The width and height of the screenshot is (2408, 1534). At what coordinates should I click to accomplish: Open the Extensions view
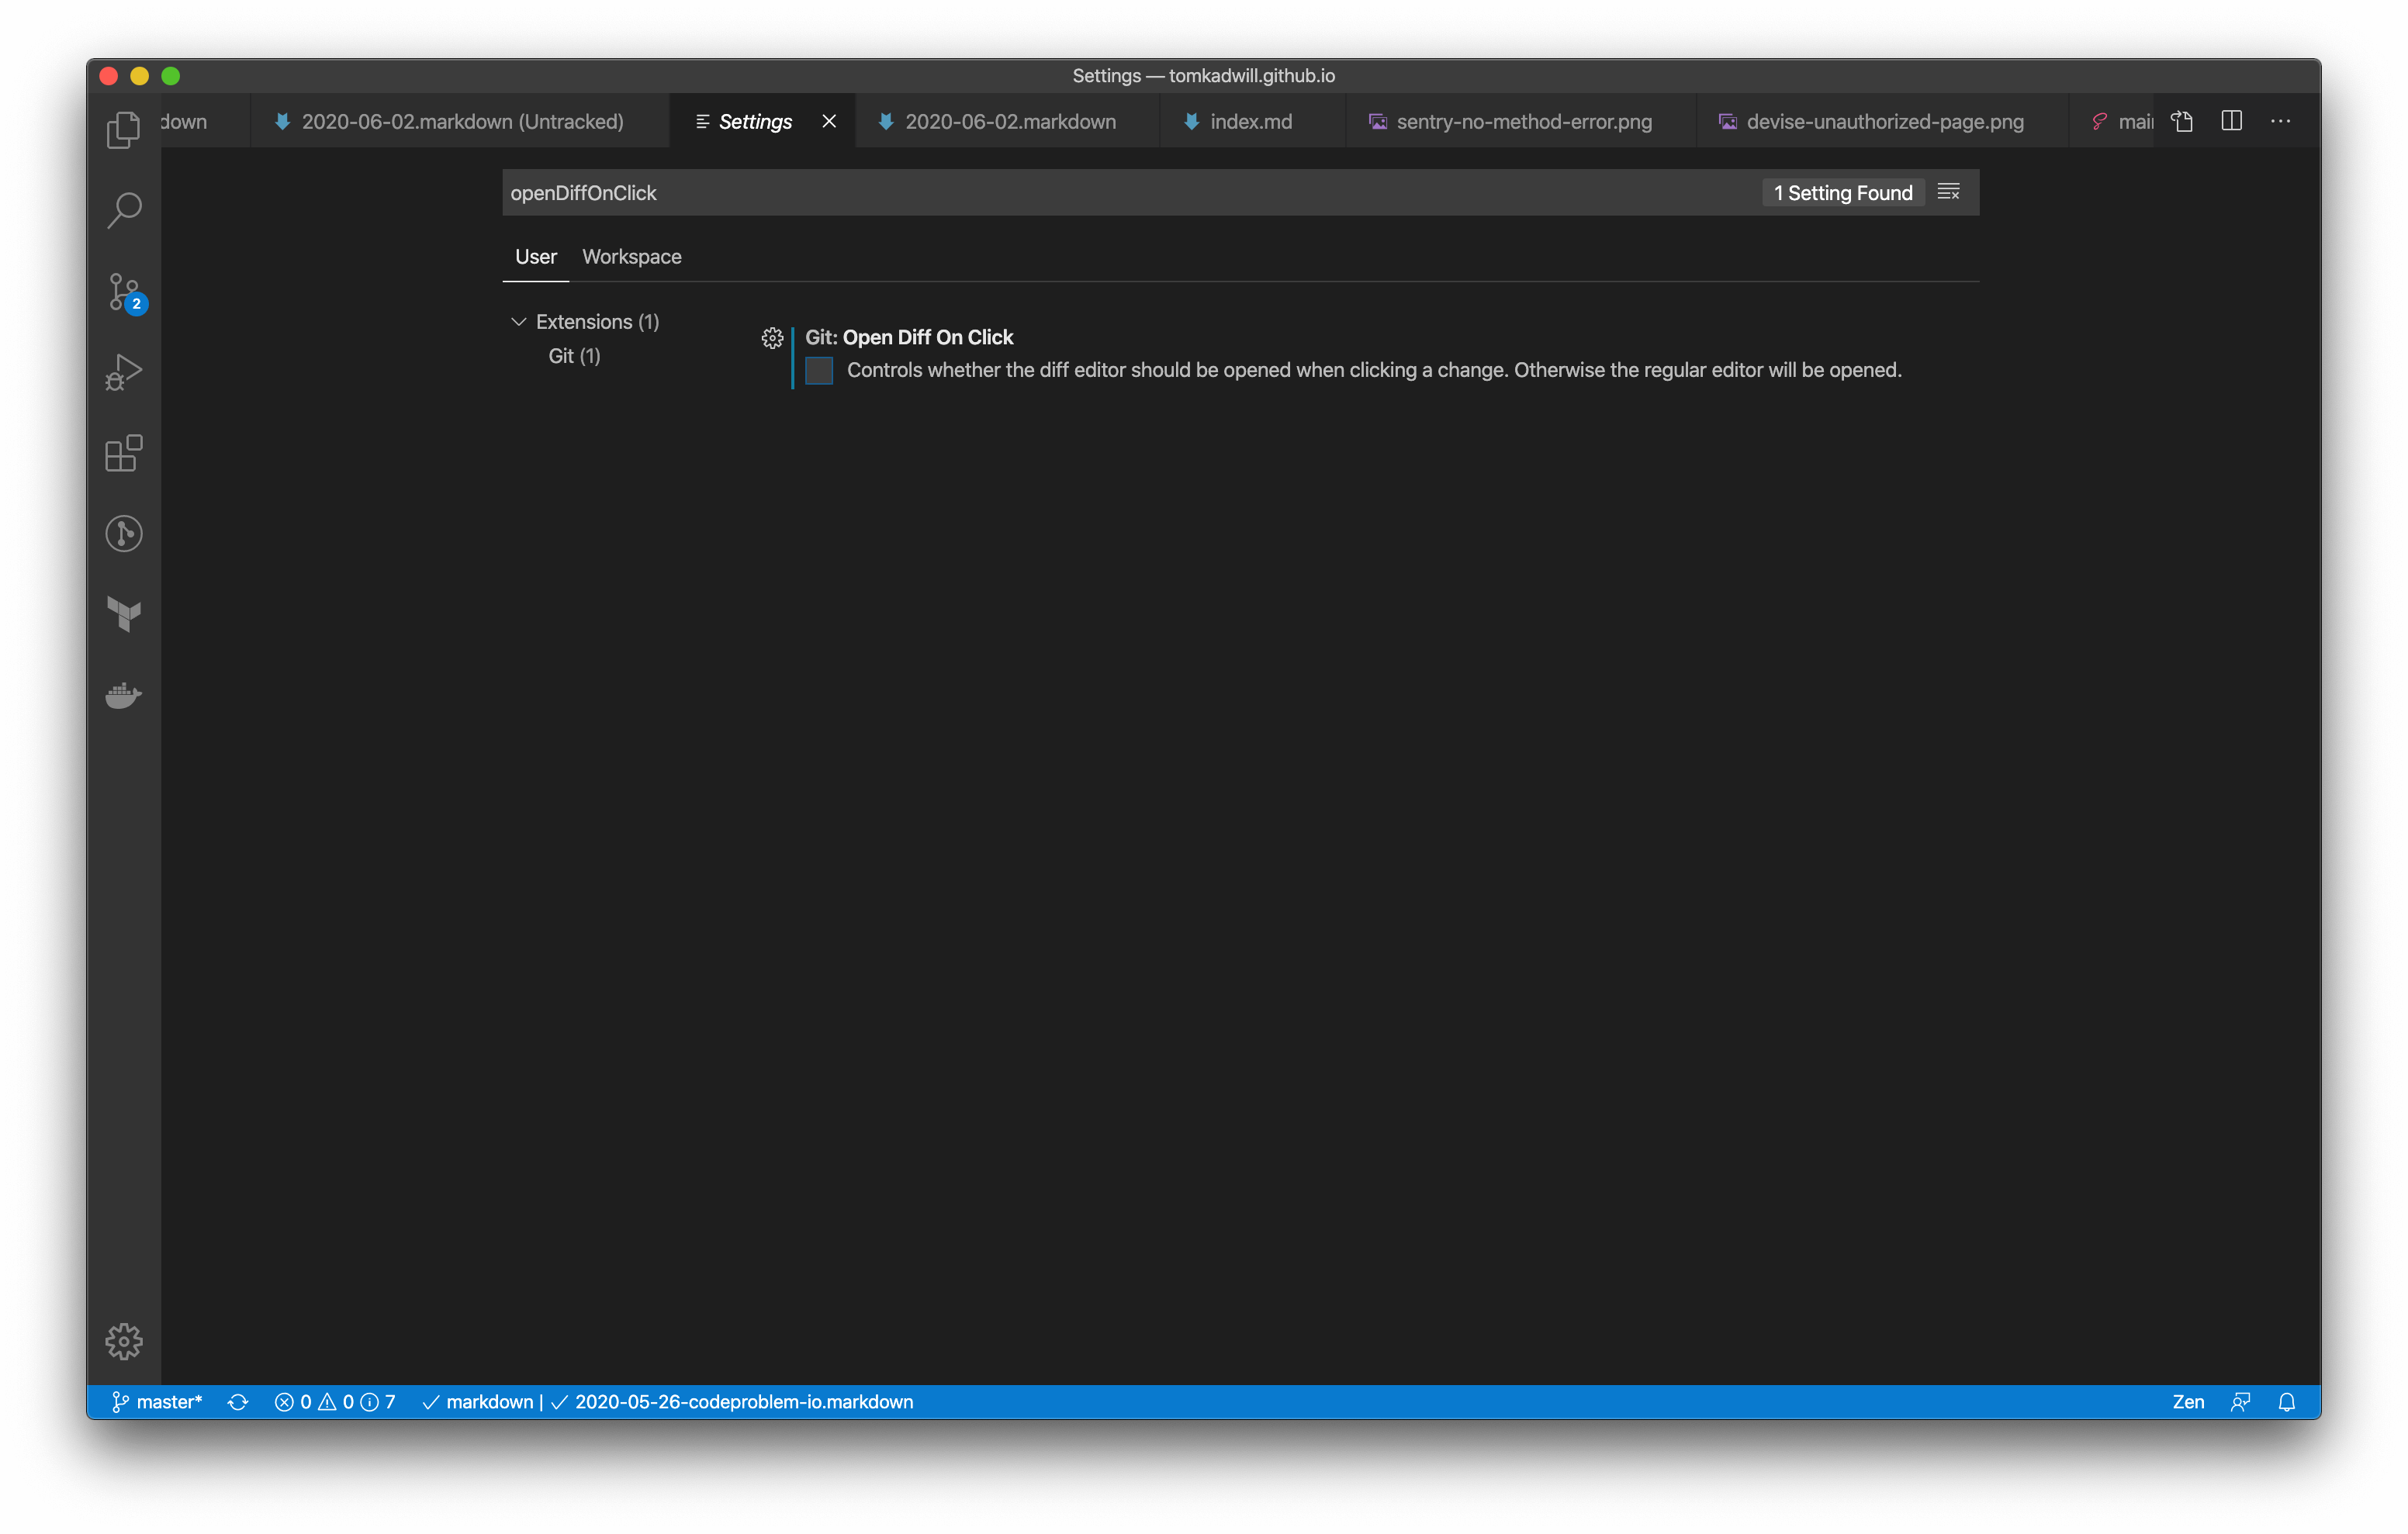[x=124, y=453]
